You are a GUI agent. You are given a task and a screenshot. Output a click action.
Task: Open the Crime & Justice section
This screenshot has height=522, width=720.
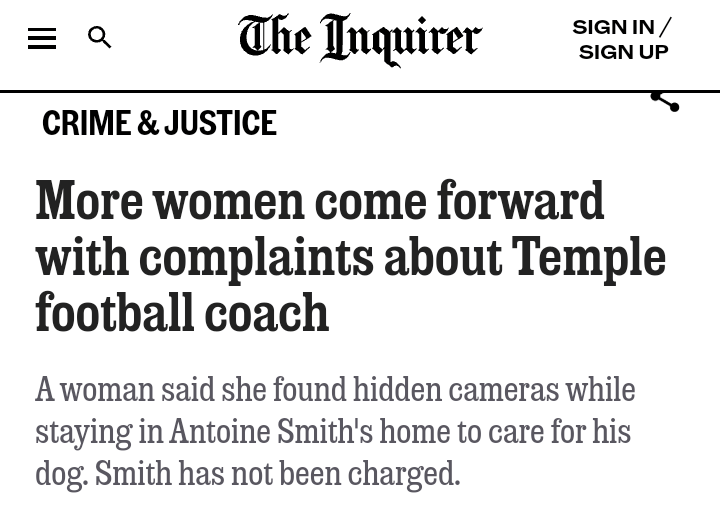coord(159,124)
